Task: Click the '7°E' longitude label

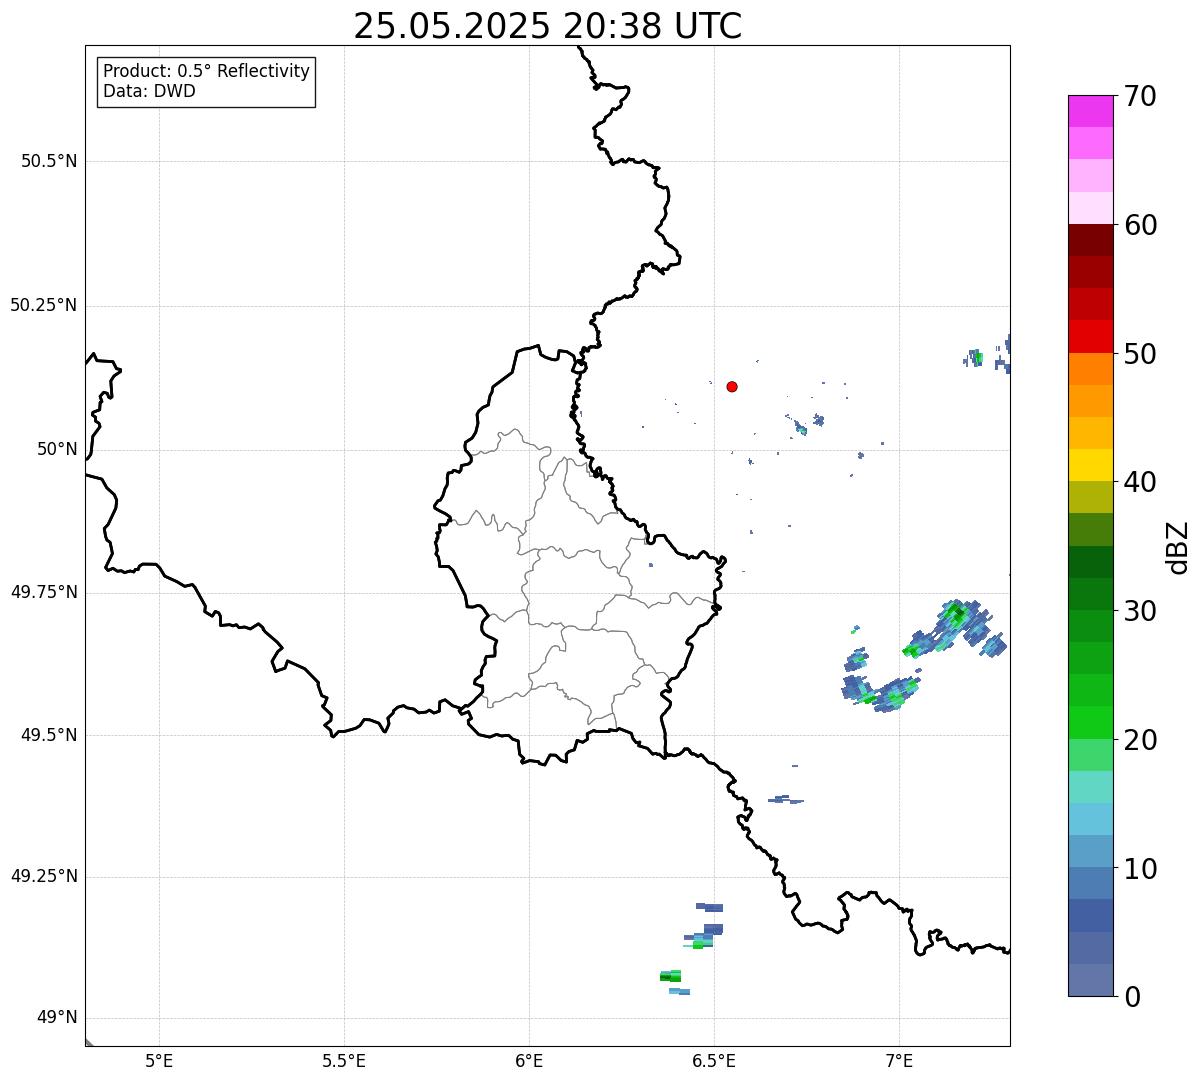Action: click(x=899, y=1060)
